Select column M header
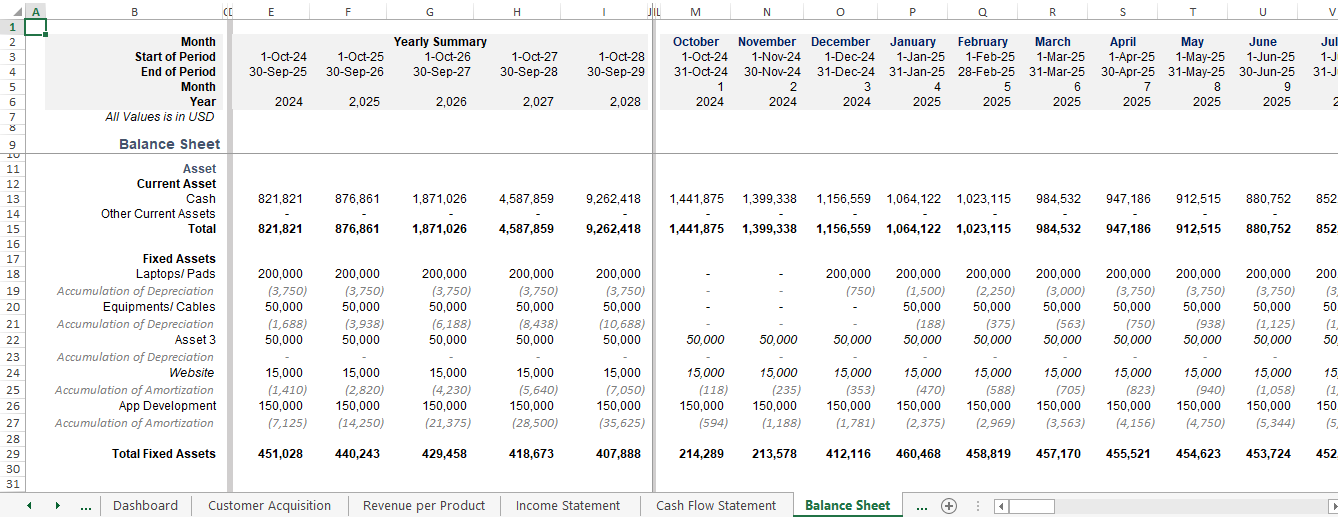Screen dimensions: 1338x517 [x=696, y=11]
